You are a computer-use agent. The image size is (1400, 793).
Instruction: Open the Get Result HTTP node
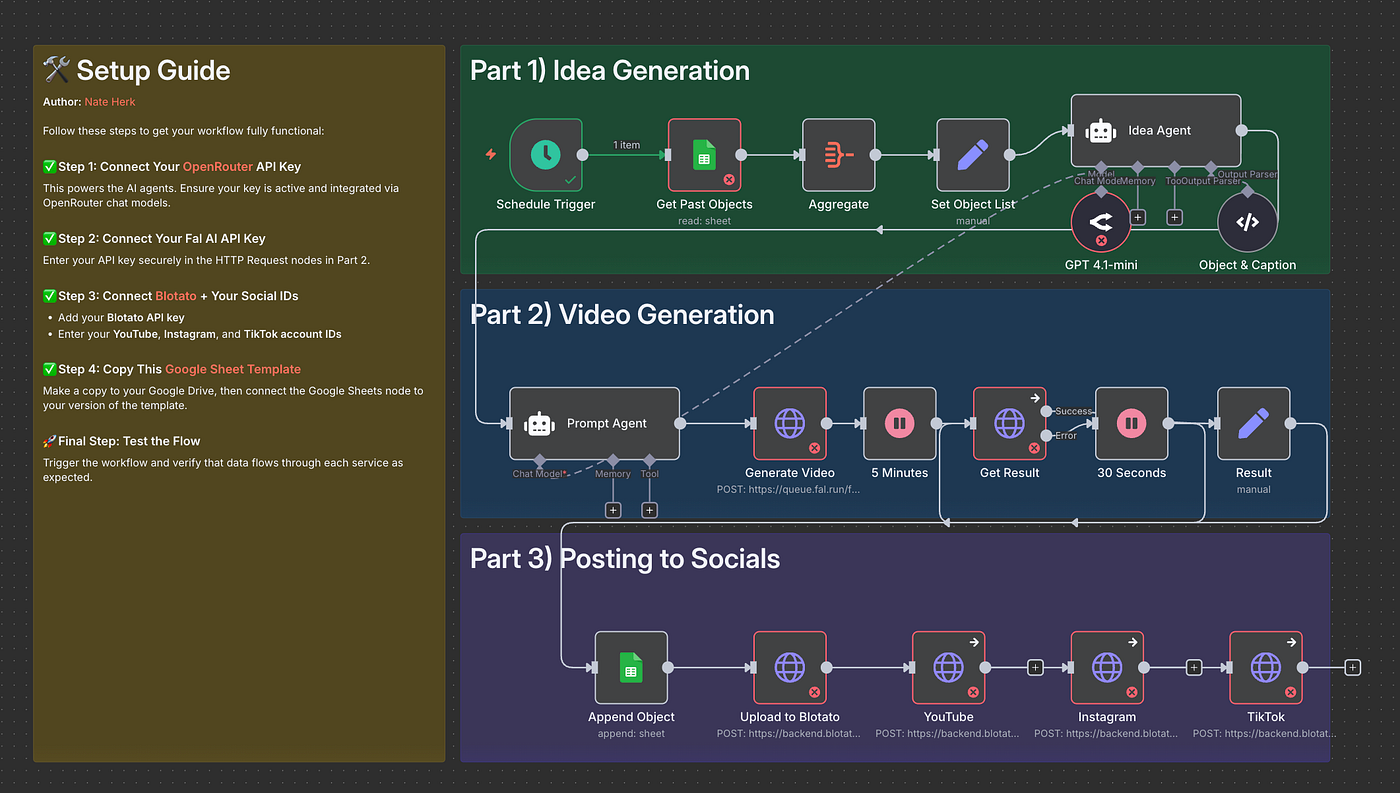[1009, 423]
